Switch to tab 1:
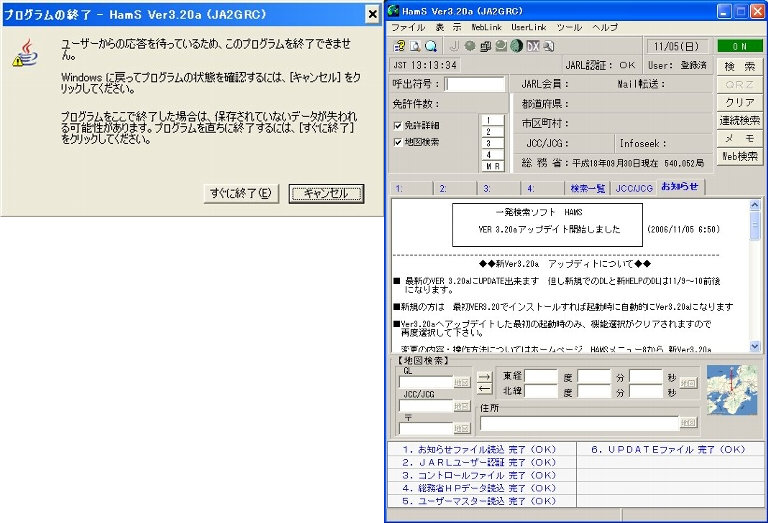 point(411,189)
